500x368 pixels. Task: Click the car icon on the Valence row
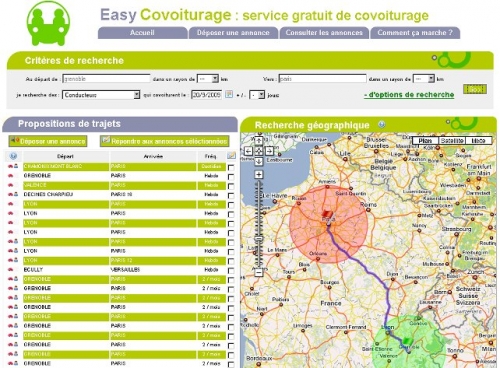tap(10, 185)
